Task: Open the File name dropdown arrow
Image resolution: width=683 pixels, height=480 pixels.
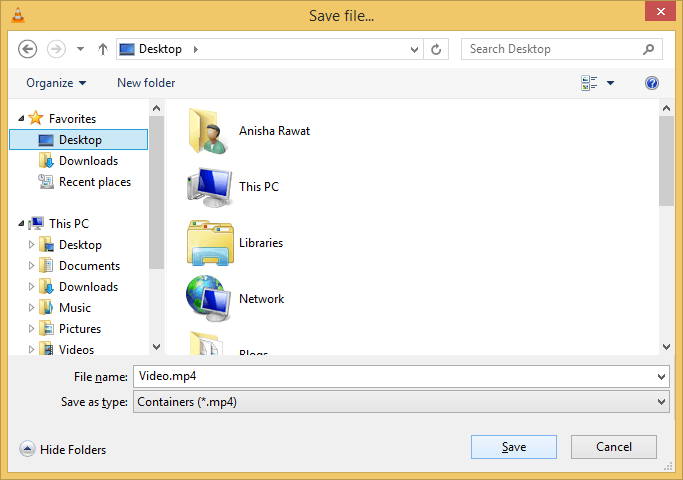Action: pos(661,377)
